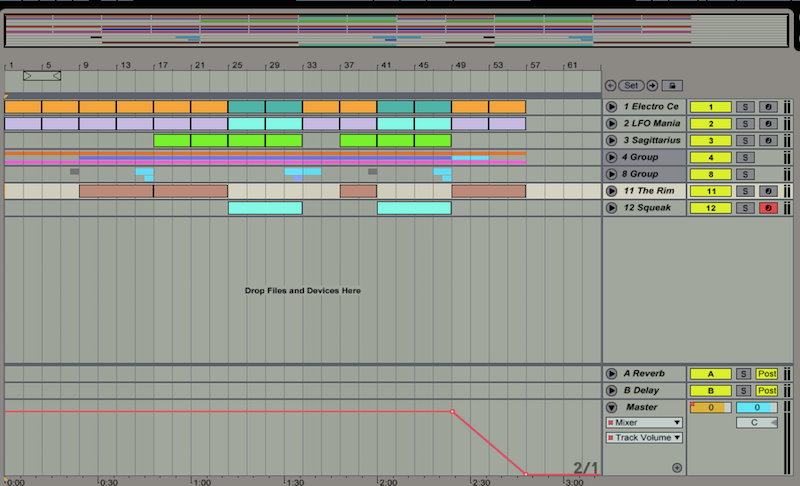
Task: Arm track 11 The Rim for recording
Action: [768, 191]
